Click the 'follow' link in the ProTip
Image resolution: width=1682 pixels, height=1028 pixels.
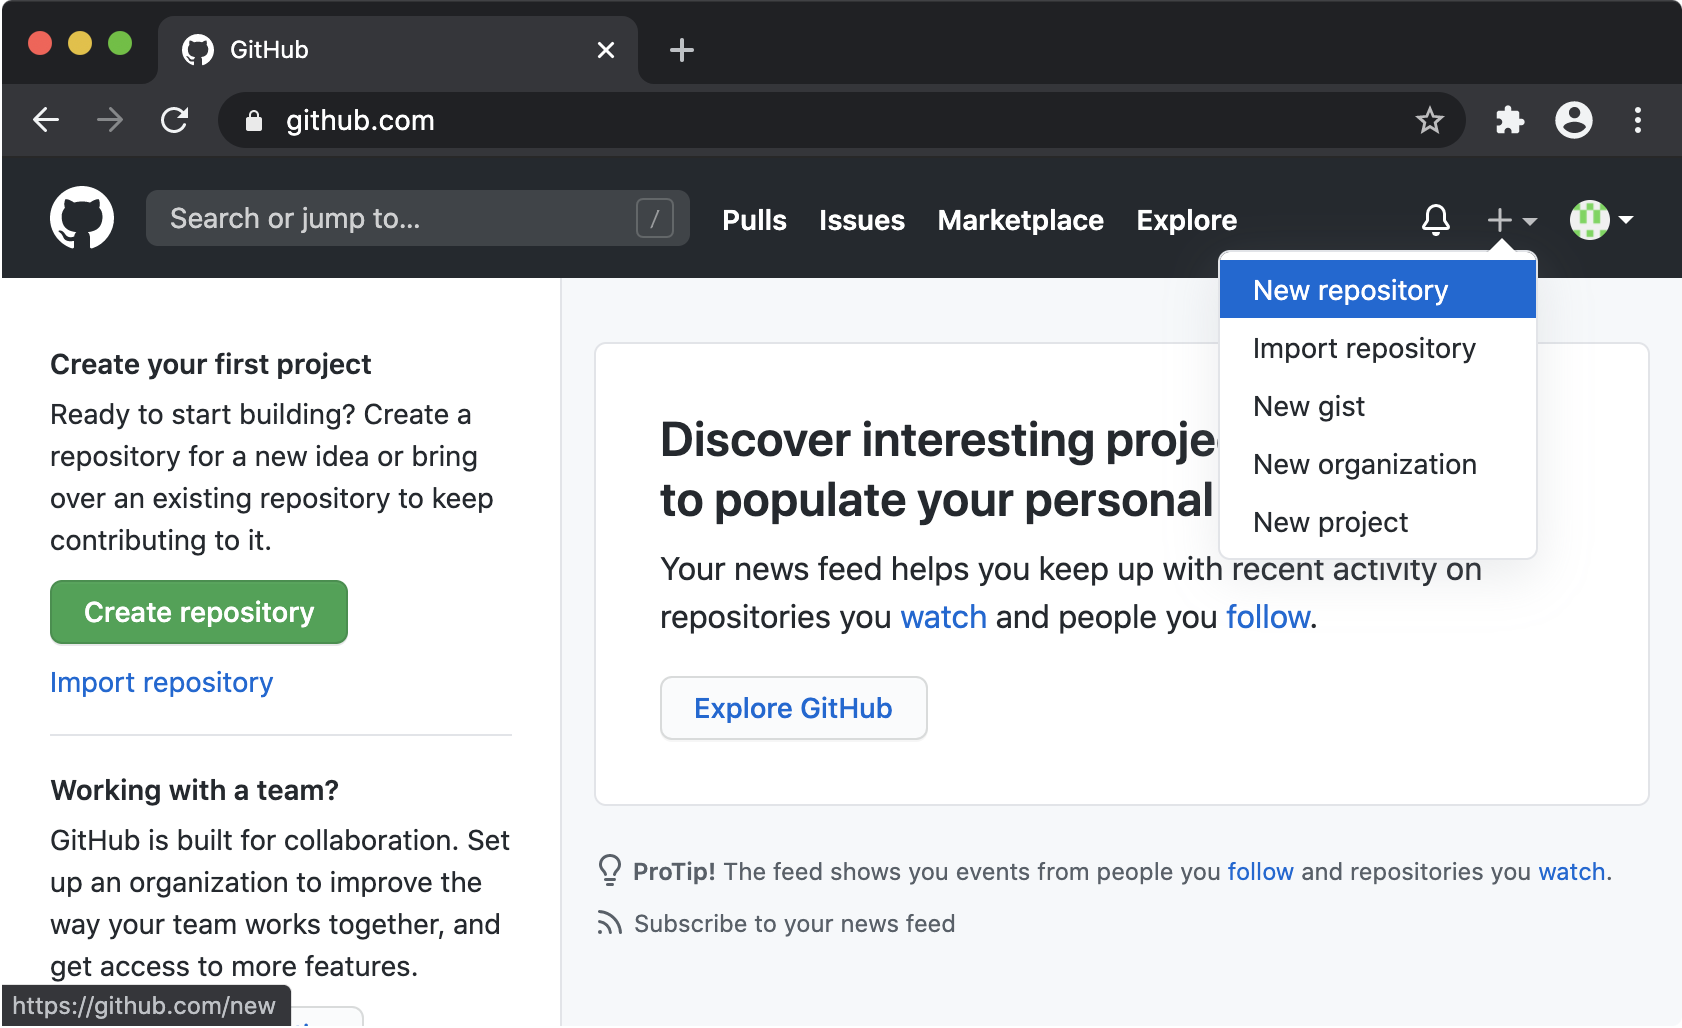point(1261,871)
